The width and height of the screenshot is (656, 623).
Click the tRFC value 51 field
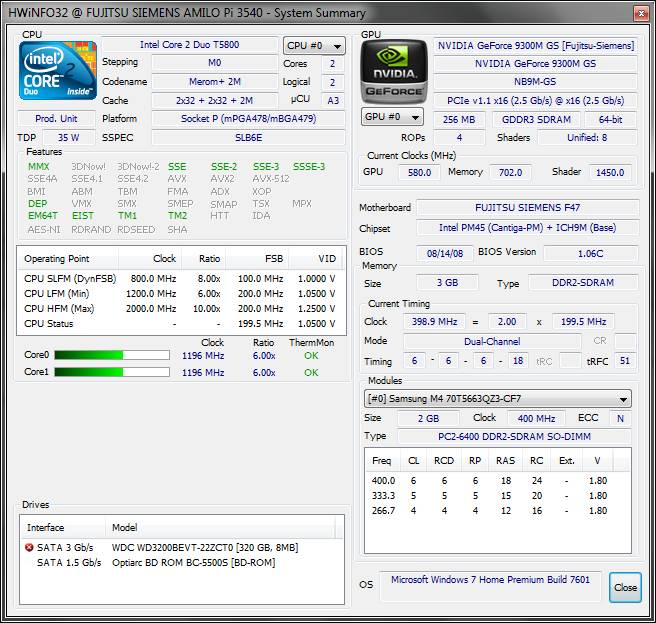click(625, 361)
